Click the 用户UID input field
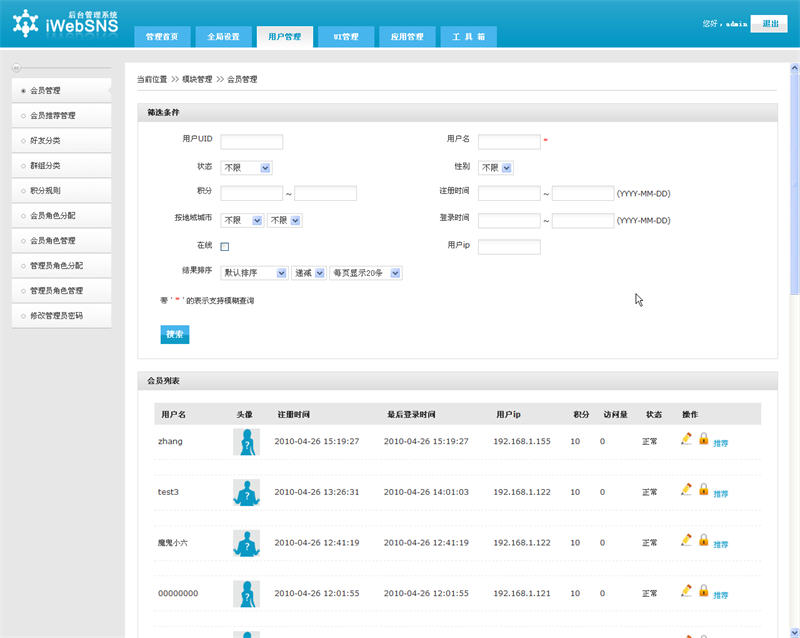This screenshot has width=800, height=638. coord(252,141)
